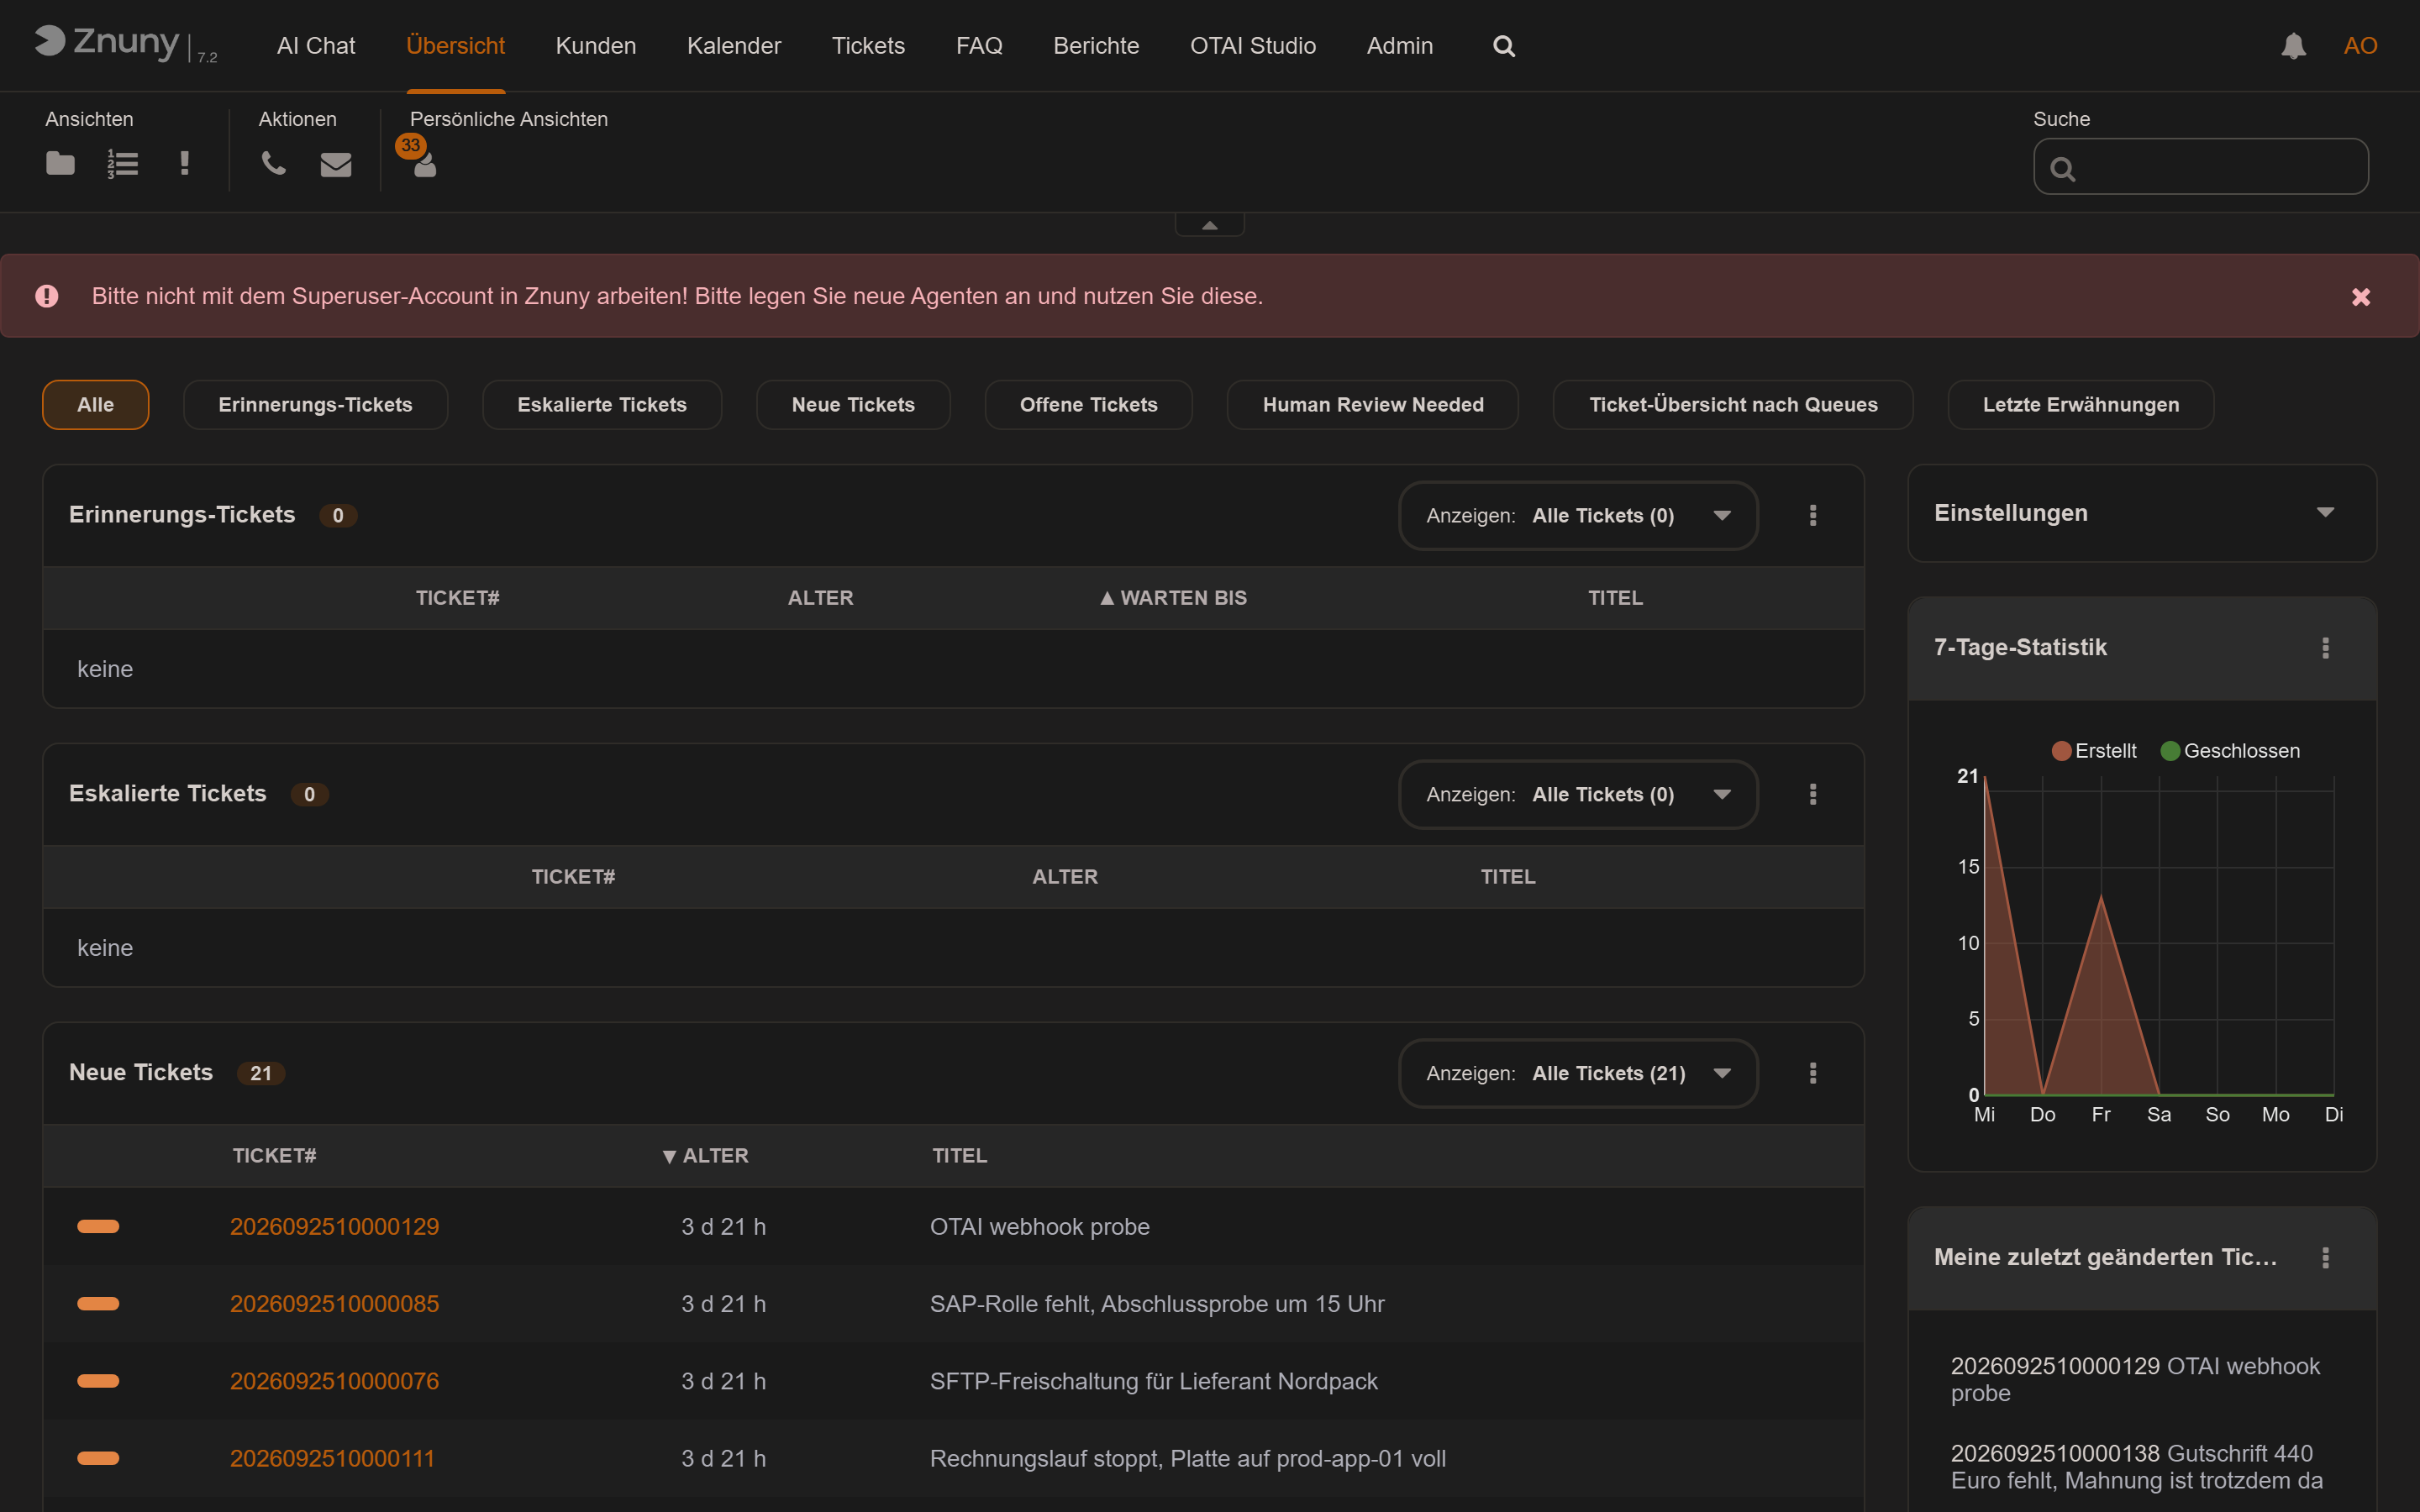Open the escalation view exclamation icon
The width and height of the screenshot is (2420, 1512).
[185, 163]
